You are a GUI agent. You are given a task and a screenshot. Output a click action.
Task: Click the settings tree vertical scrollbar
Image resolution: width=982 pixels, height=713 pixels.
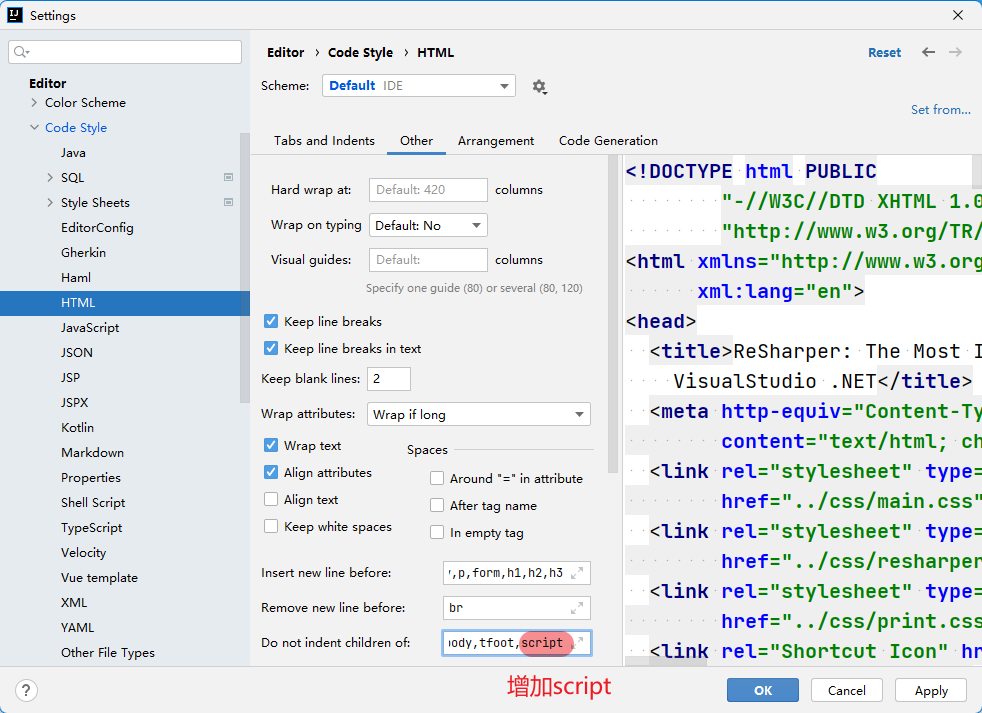click(x=245, y=268)
